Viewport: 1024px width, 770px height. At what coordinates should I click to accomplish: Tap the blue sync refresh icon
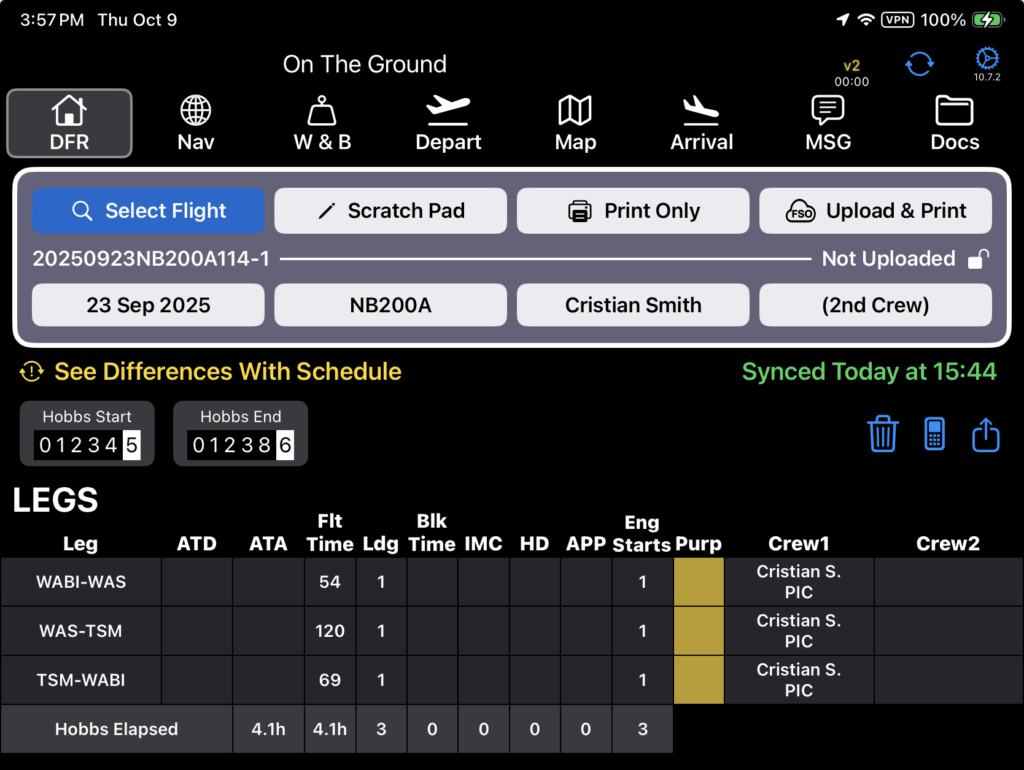click(919, 64)
